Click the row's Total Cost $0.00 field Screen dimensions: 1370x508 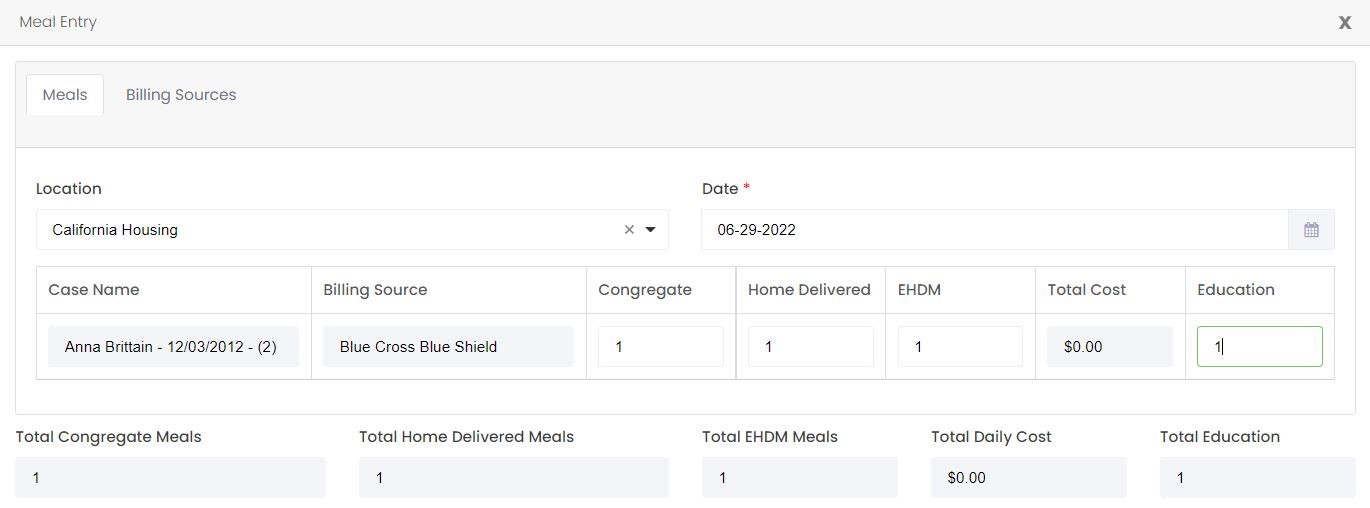pos(1109,347)
